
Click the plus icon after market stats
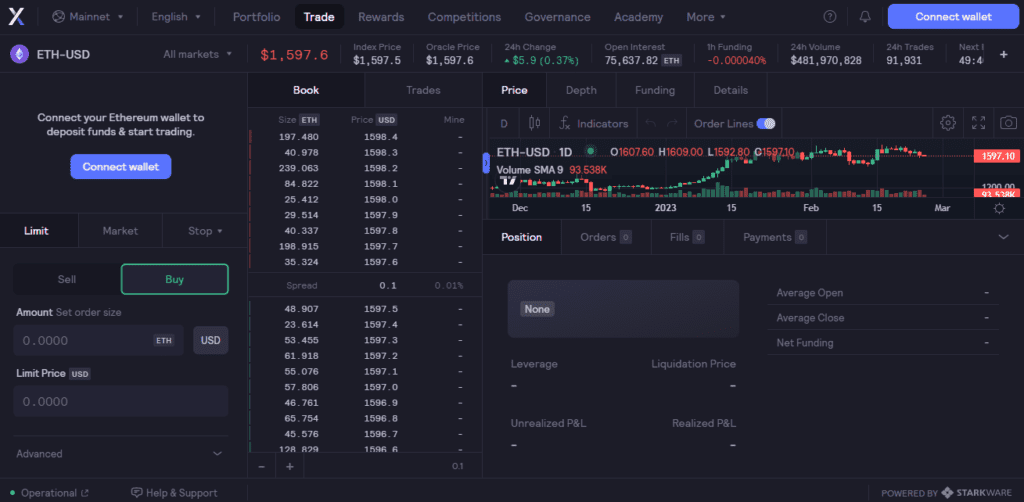pos(1004,54)
